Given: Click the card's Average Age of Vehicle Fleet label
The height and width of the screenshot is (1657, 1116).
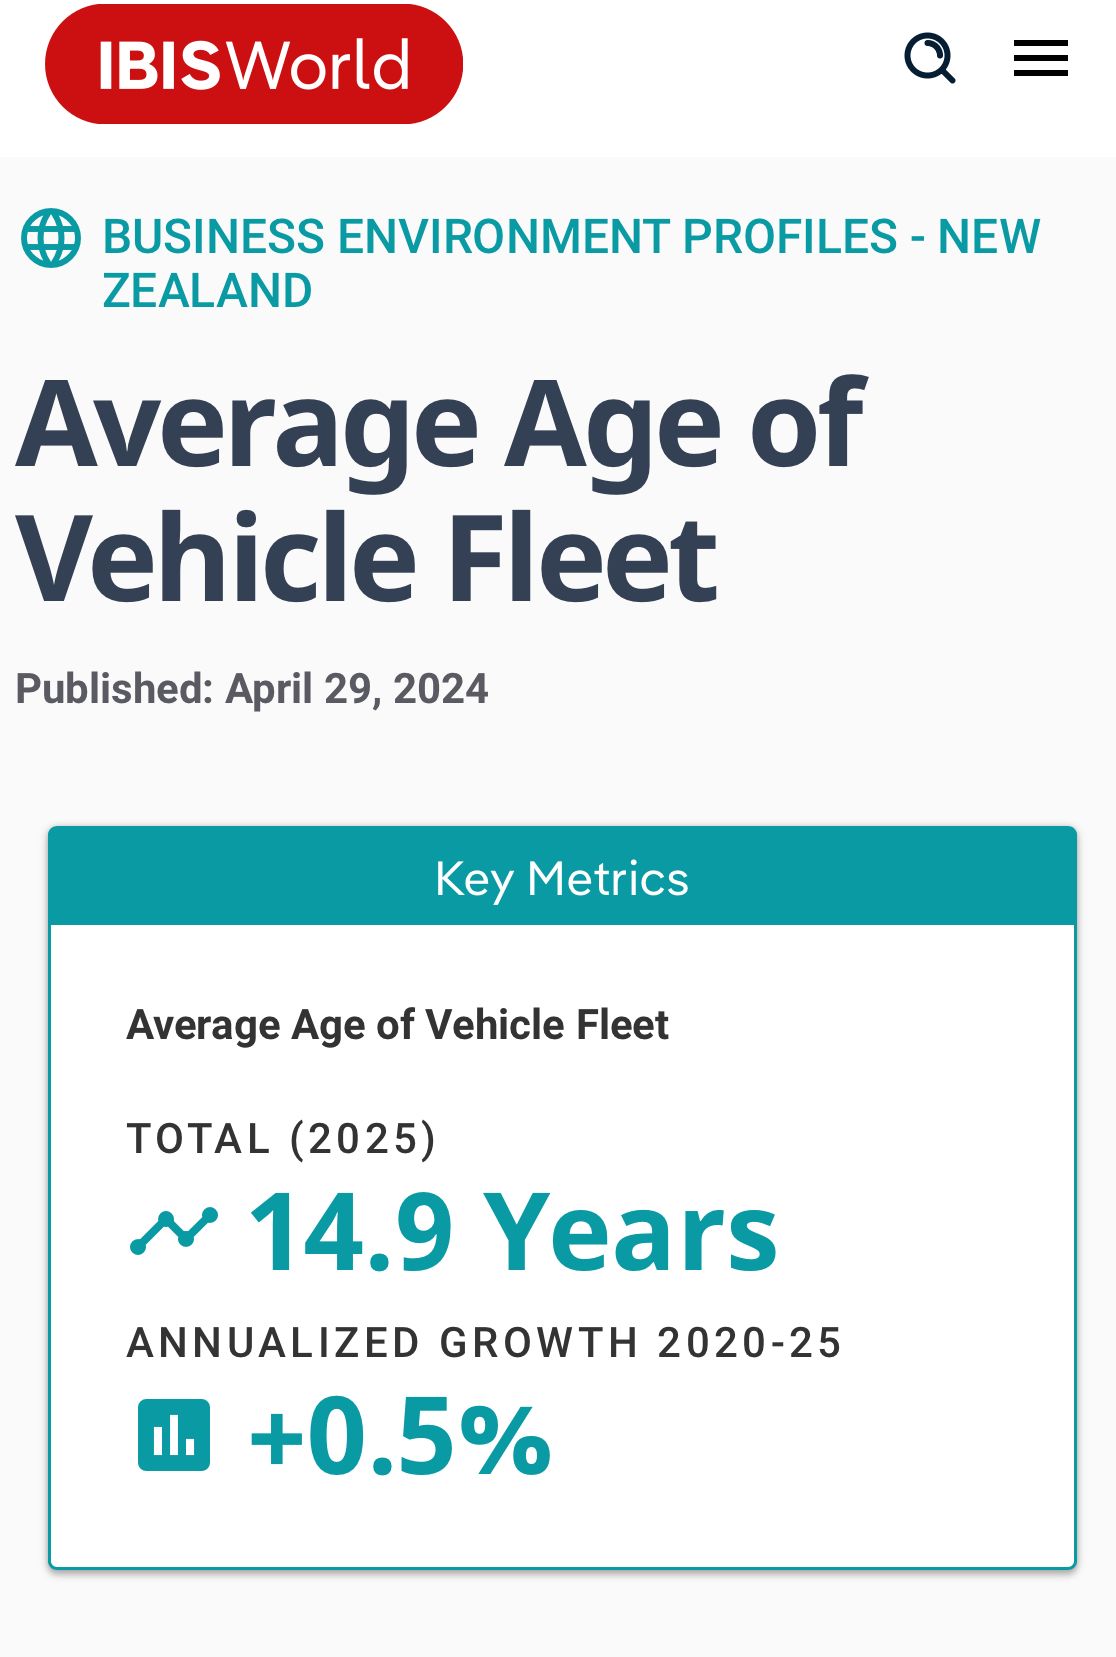Looking at the screenshot, I should pyautogui.click(x=397, y=1025).
